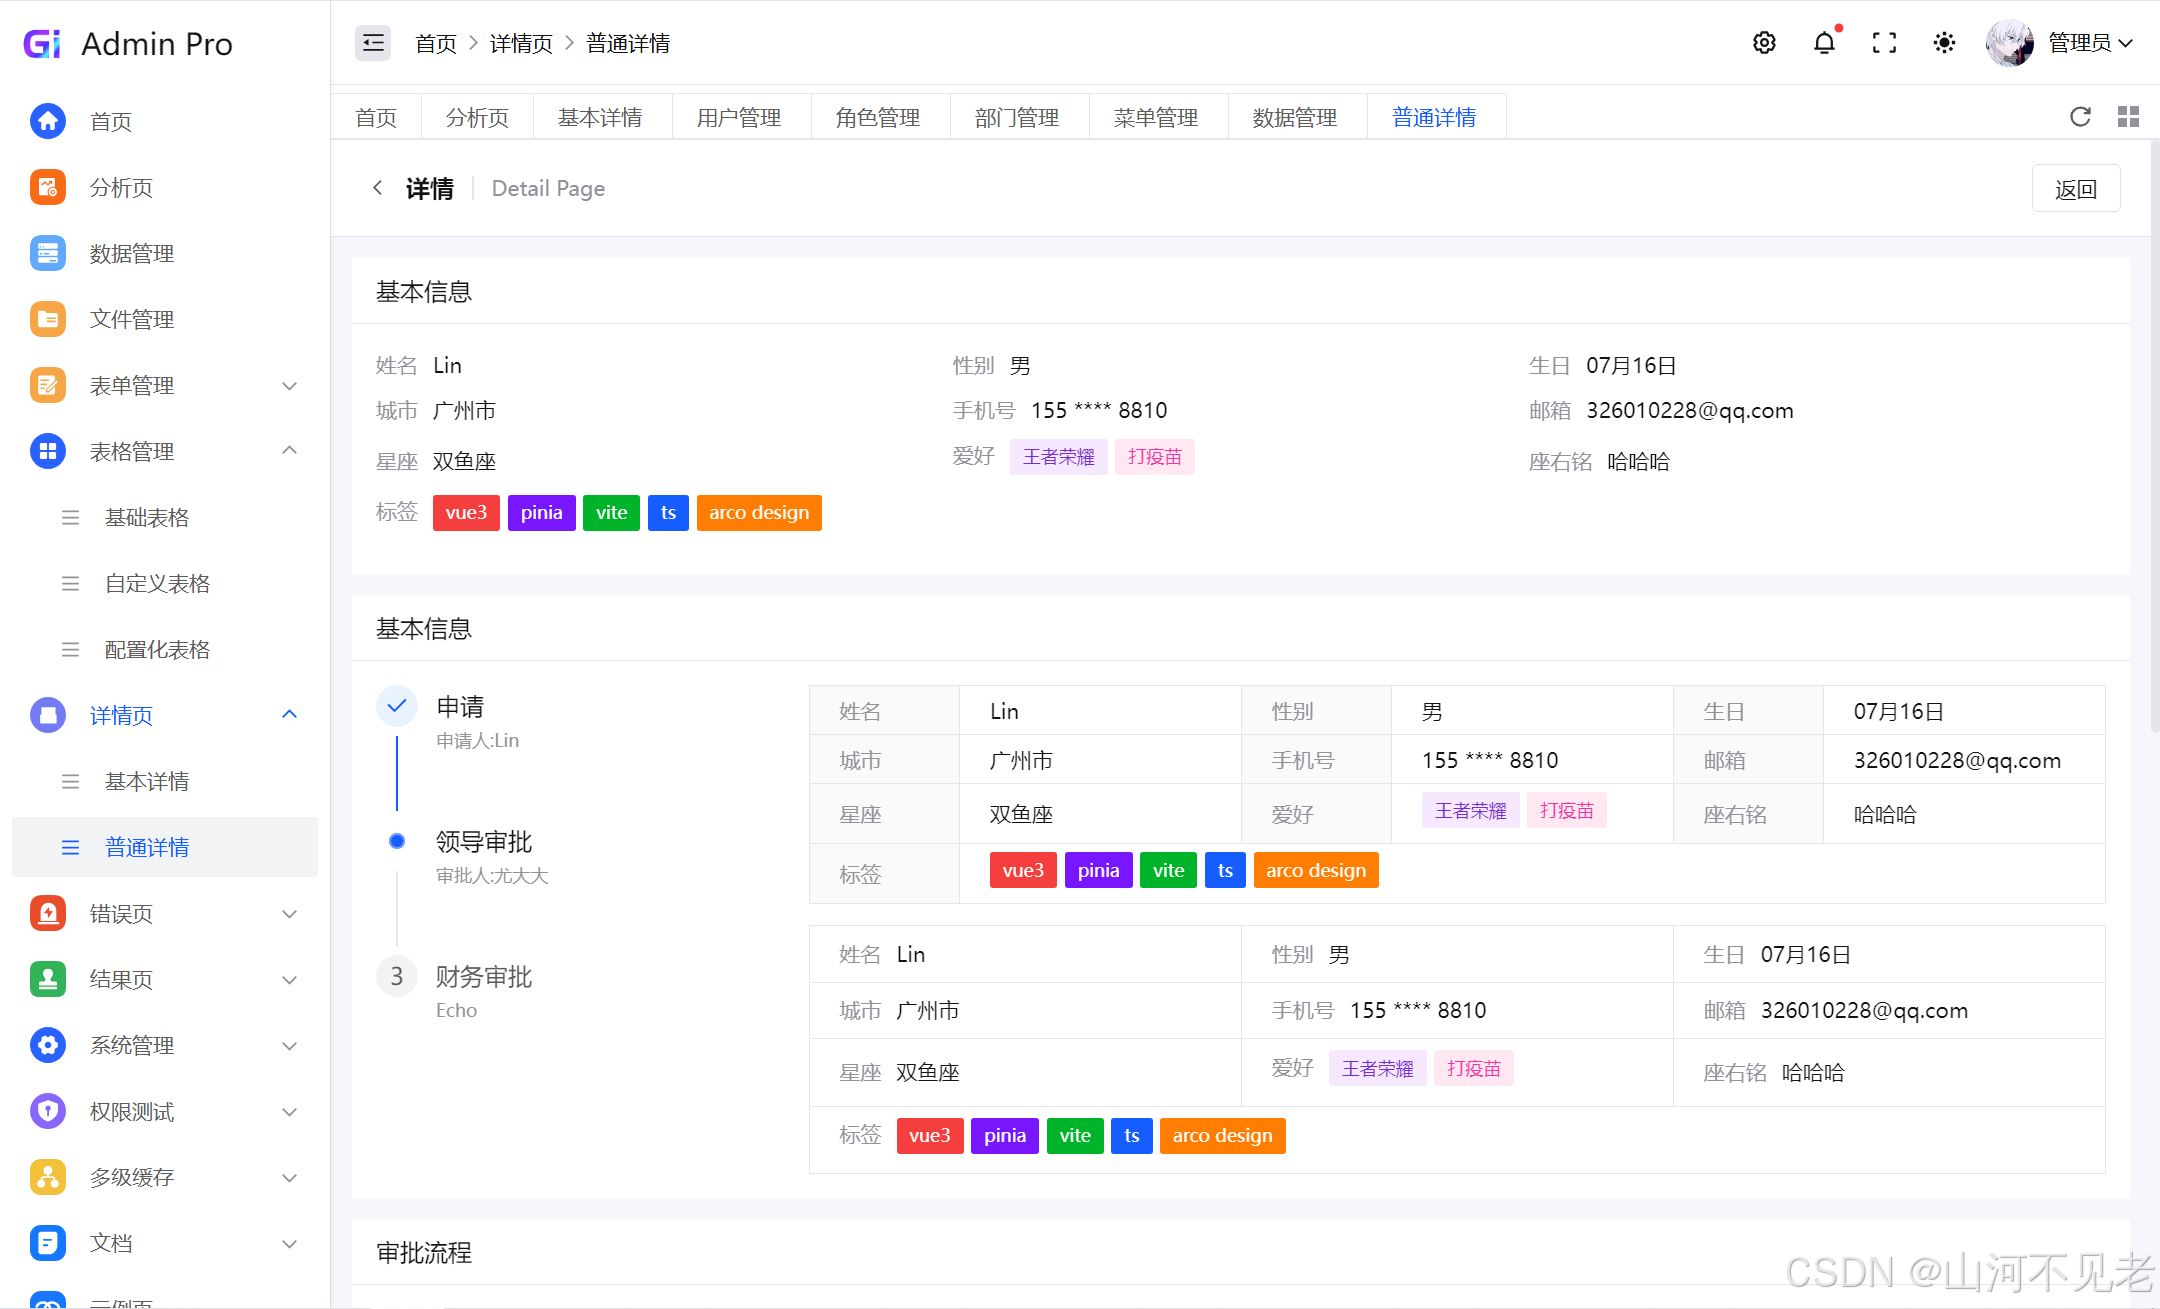Toggle light/dark theme sun icon
Image resolution: width=2160 pixels, height=1309 pixels.
click(x=1944, y=43)
